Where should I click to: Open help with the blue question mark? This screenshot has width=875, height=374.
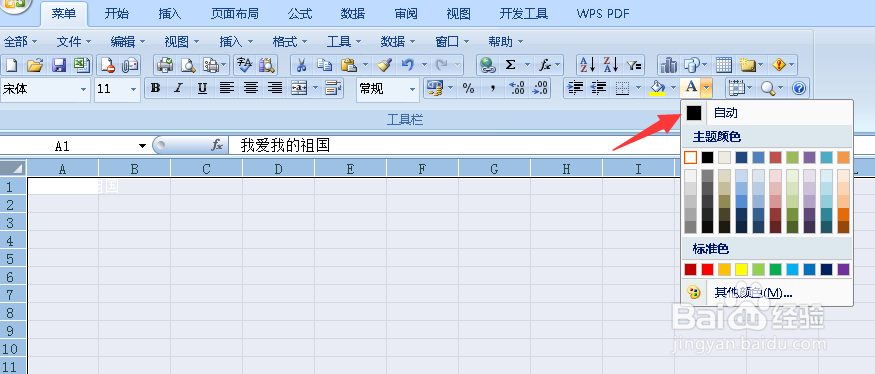coord(799,88)
